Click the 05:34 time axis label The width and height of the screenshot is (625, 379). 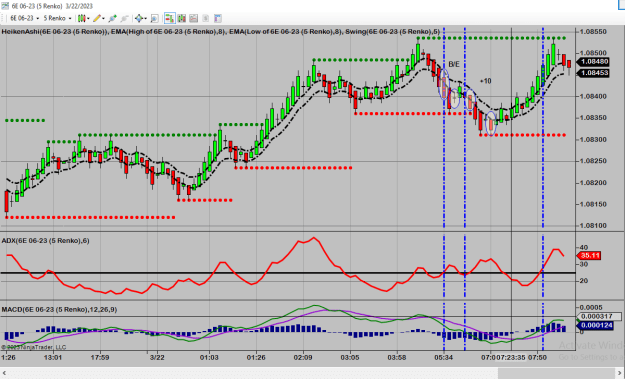coord(444,357)
